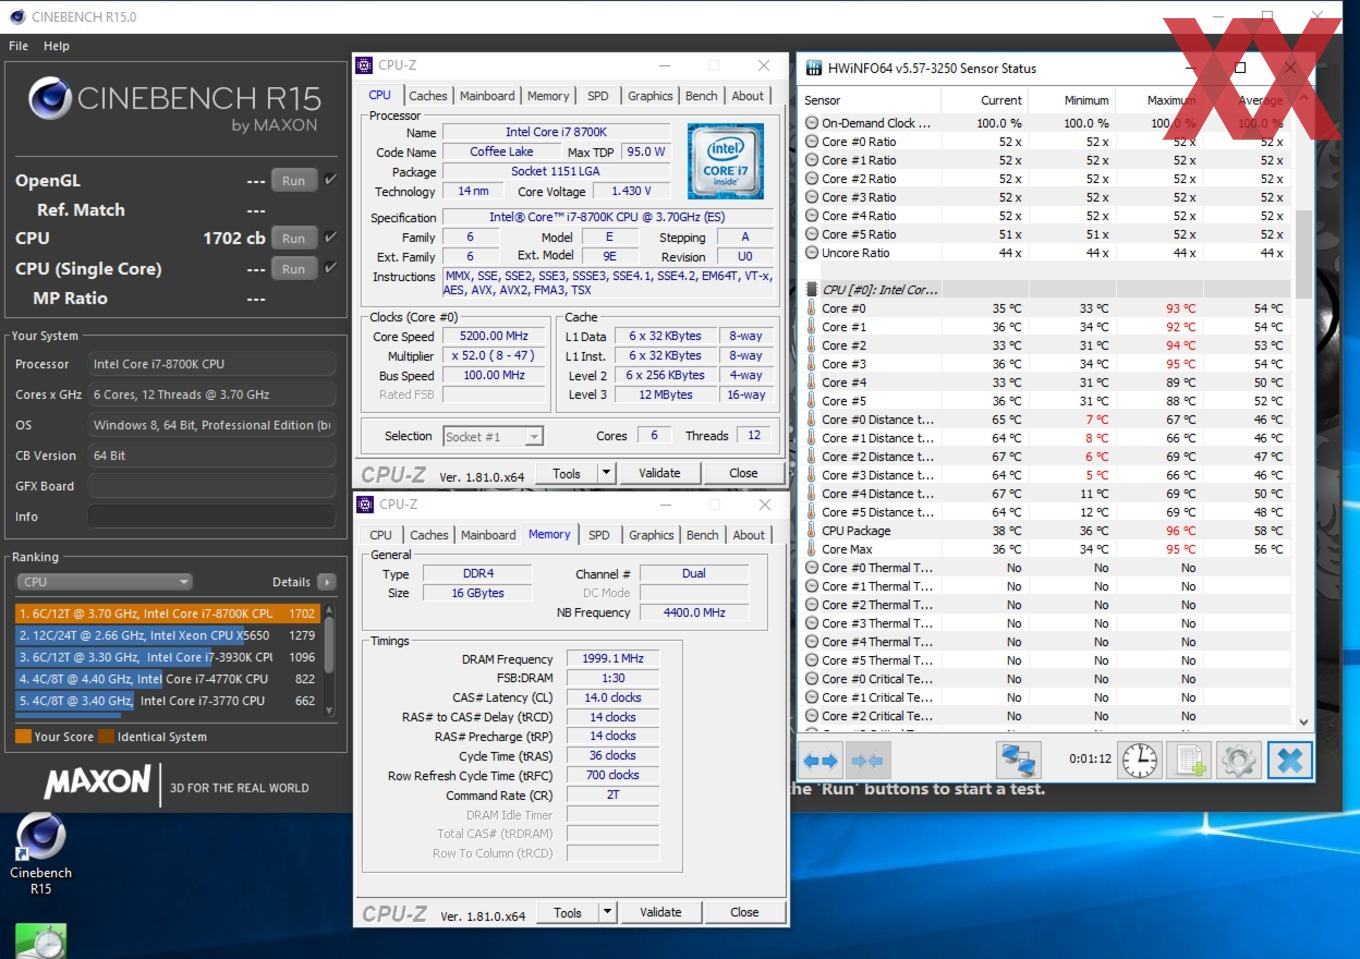Open HWiNFO network remote monitoring icon

(x=1019, y=761)
